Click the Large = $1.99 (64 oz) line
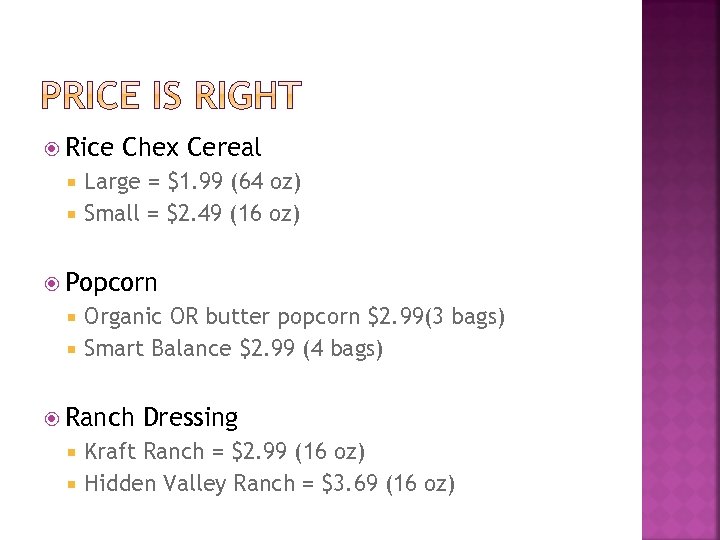720x540 pixels. pos(193,182)
